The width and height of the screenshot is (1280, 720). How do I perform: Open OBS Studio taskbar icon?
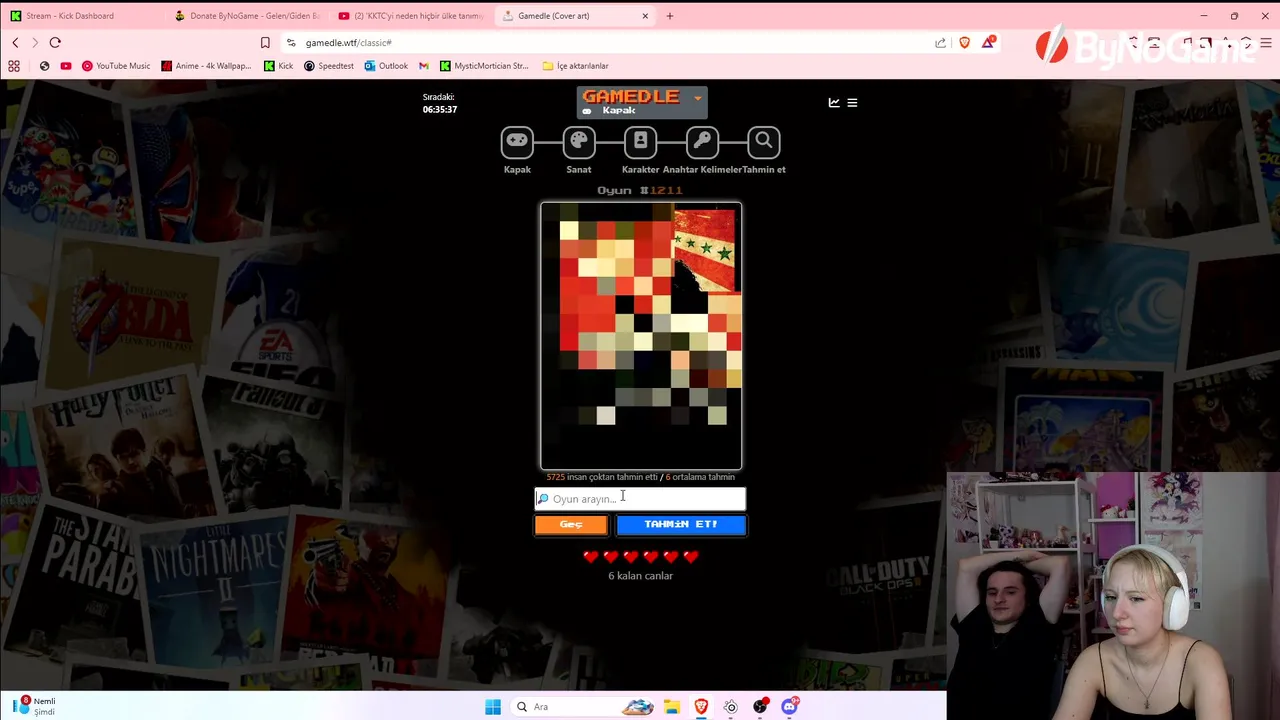(x=760, y=707)
